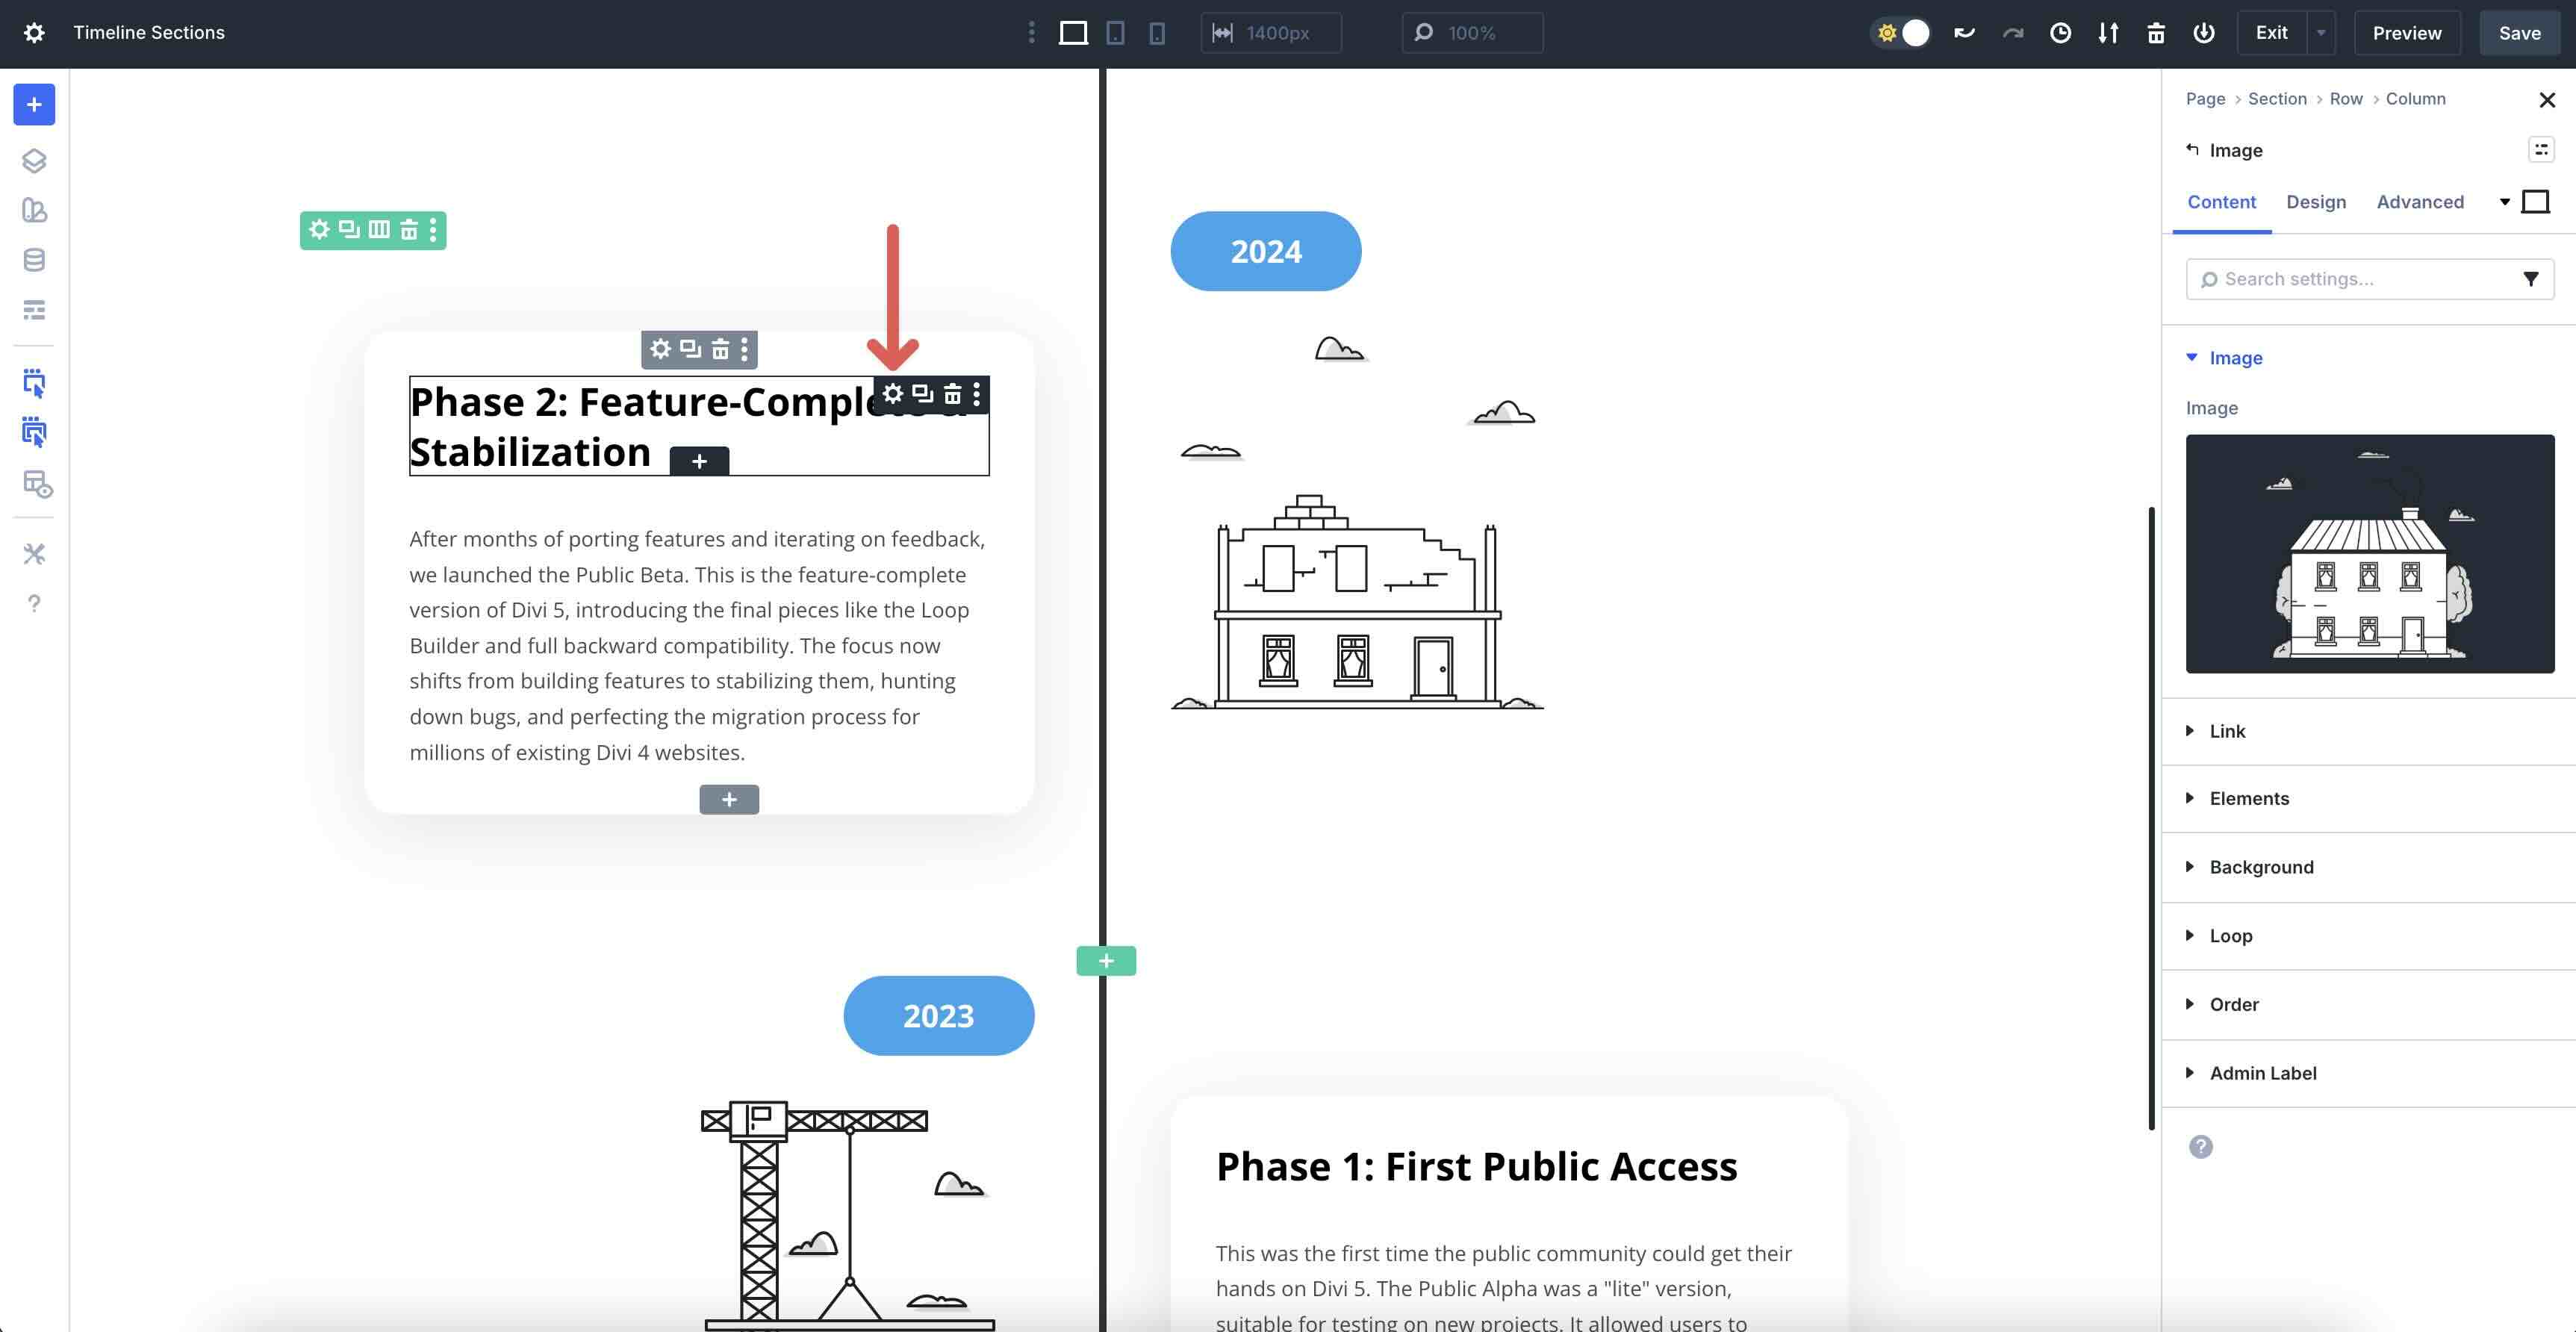2576x1332 pixels.
Task: Switch to tablet preview mode
Action: [x=1115, y=33]
